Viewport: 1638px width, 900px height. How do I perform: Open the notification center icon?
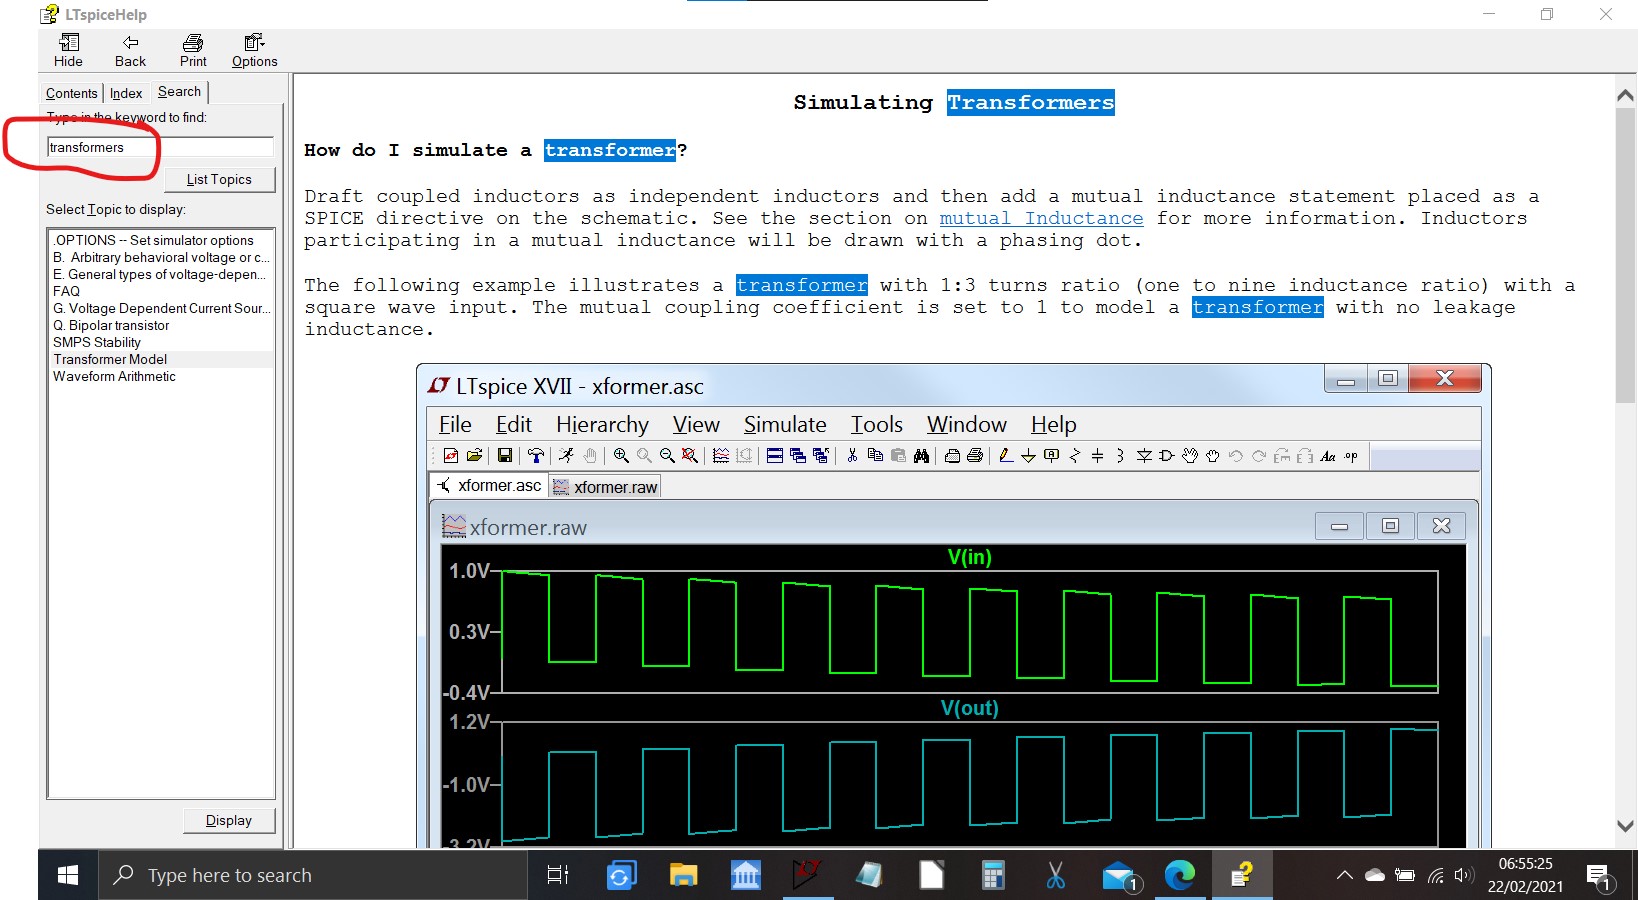point(1599,877)
